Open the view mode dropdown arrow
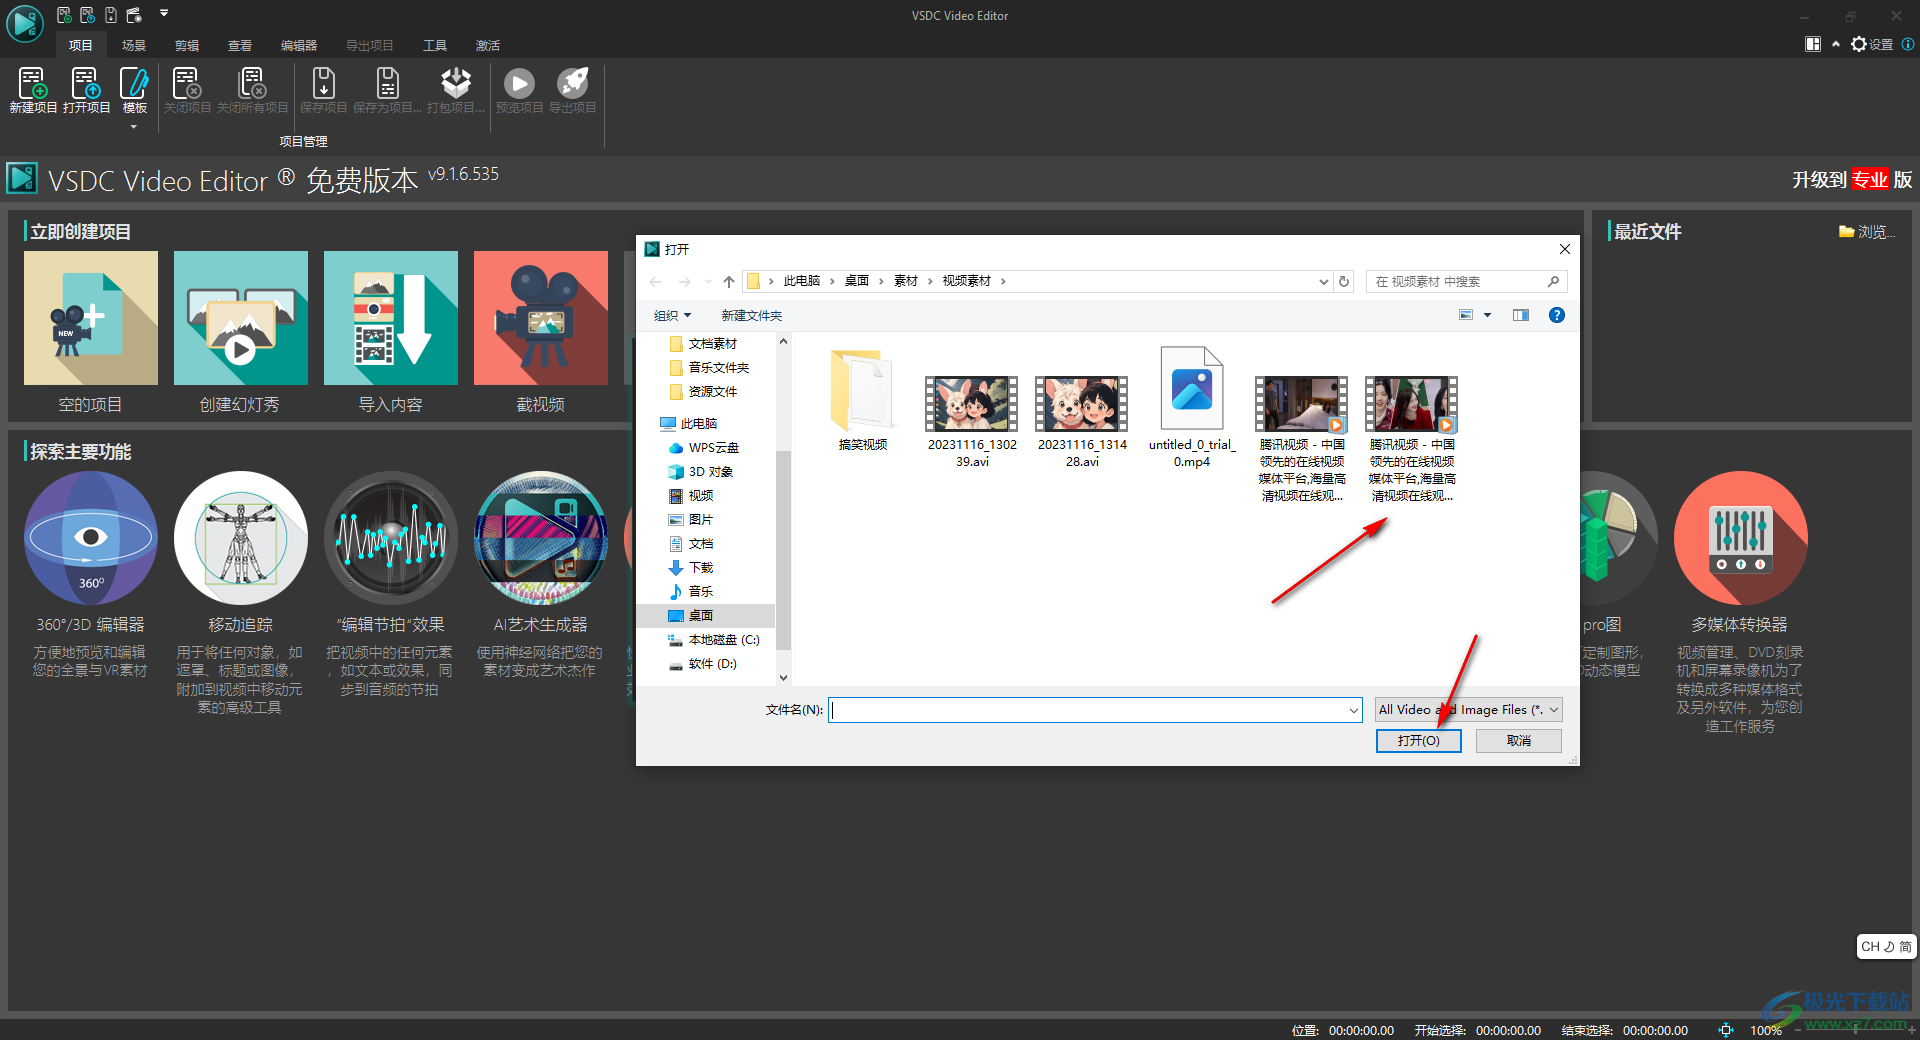This screenshot has width=1920, height=1040. [x=1487, y=315]
